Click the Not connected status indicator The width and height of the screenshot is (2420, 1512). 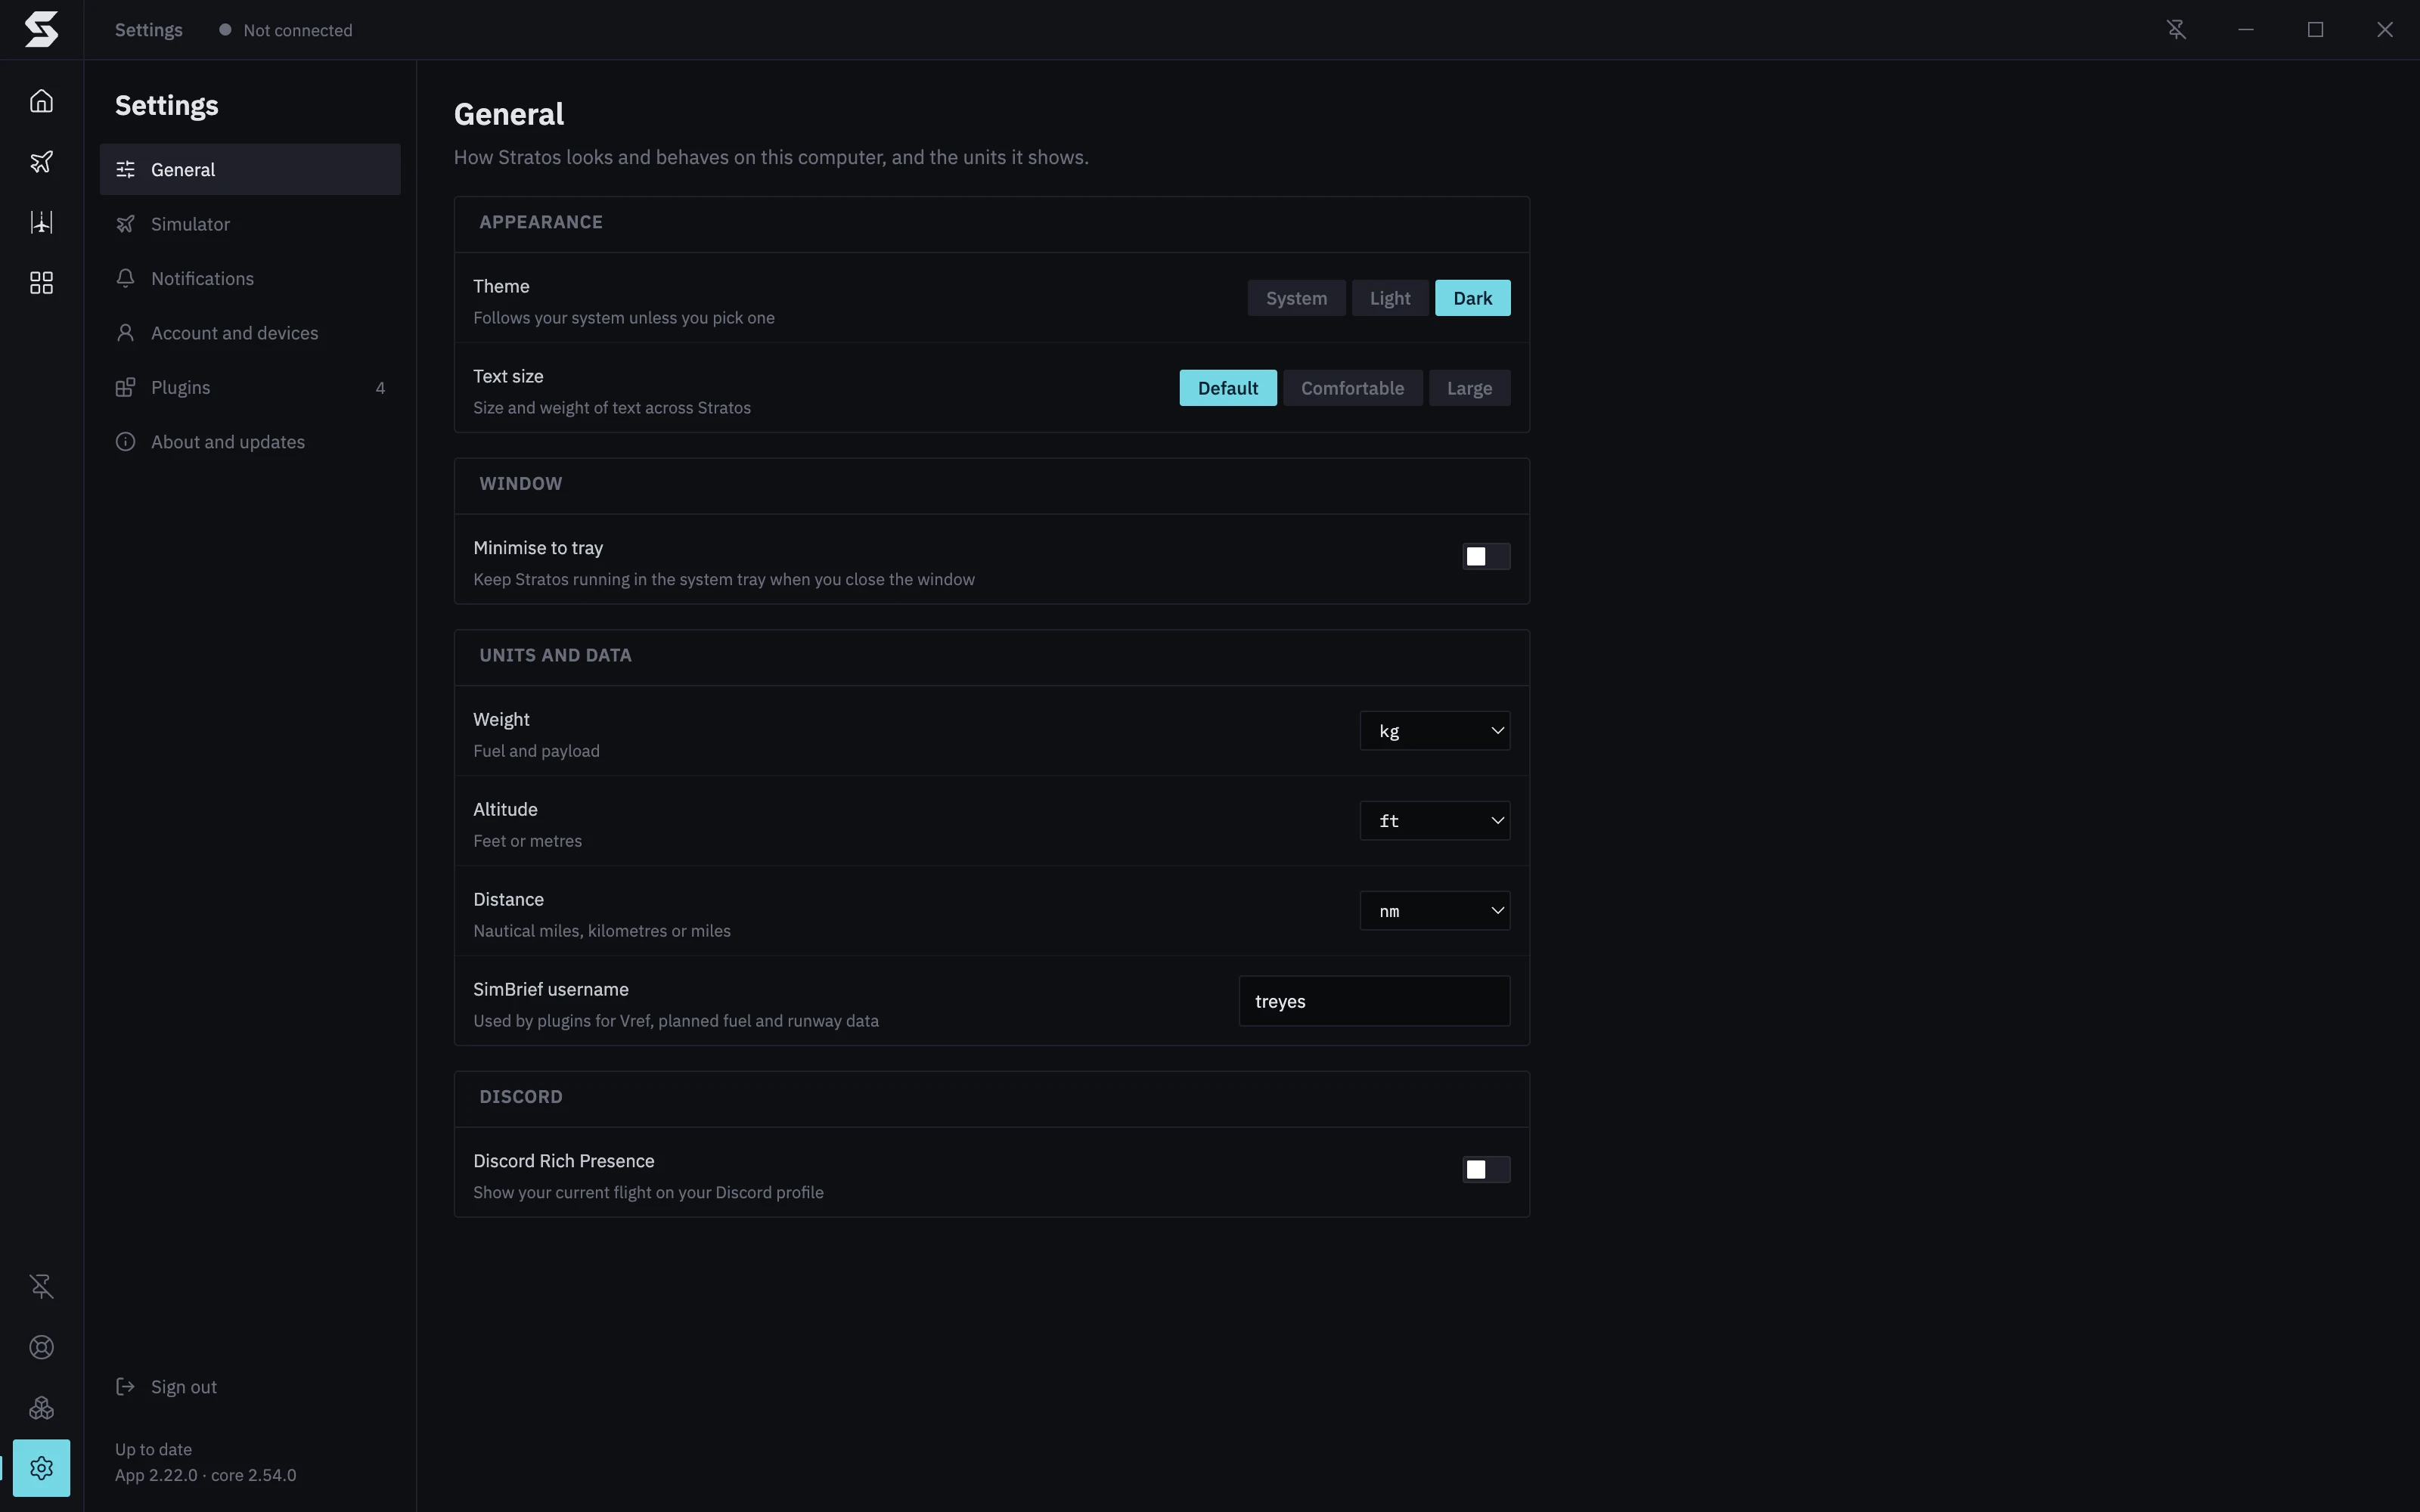coord(286,30)
